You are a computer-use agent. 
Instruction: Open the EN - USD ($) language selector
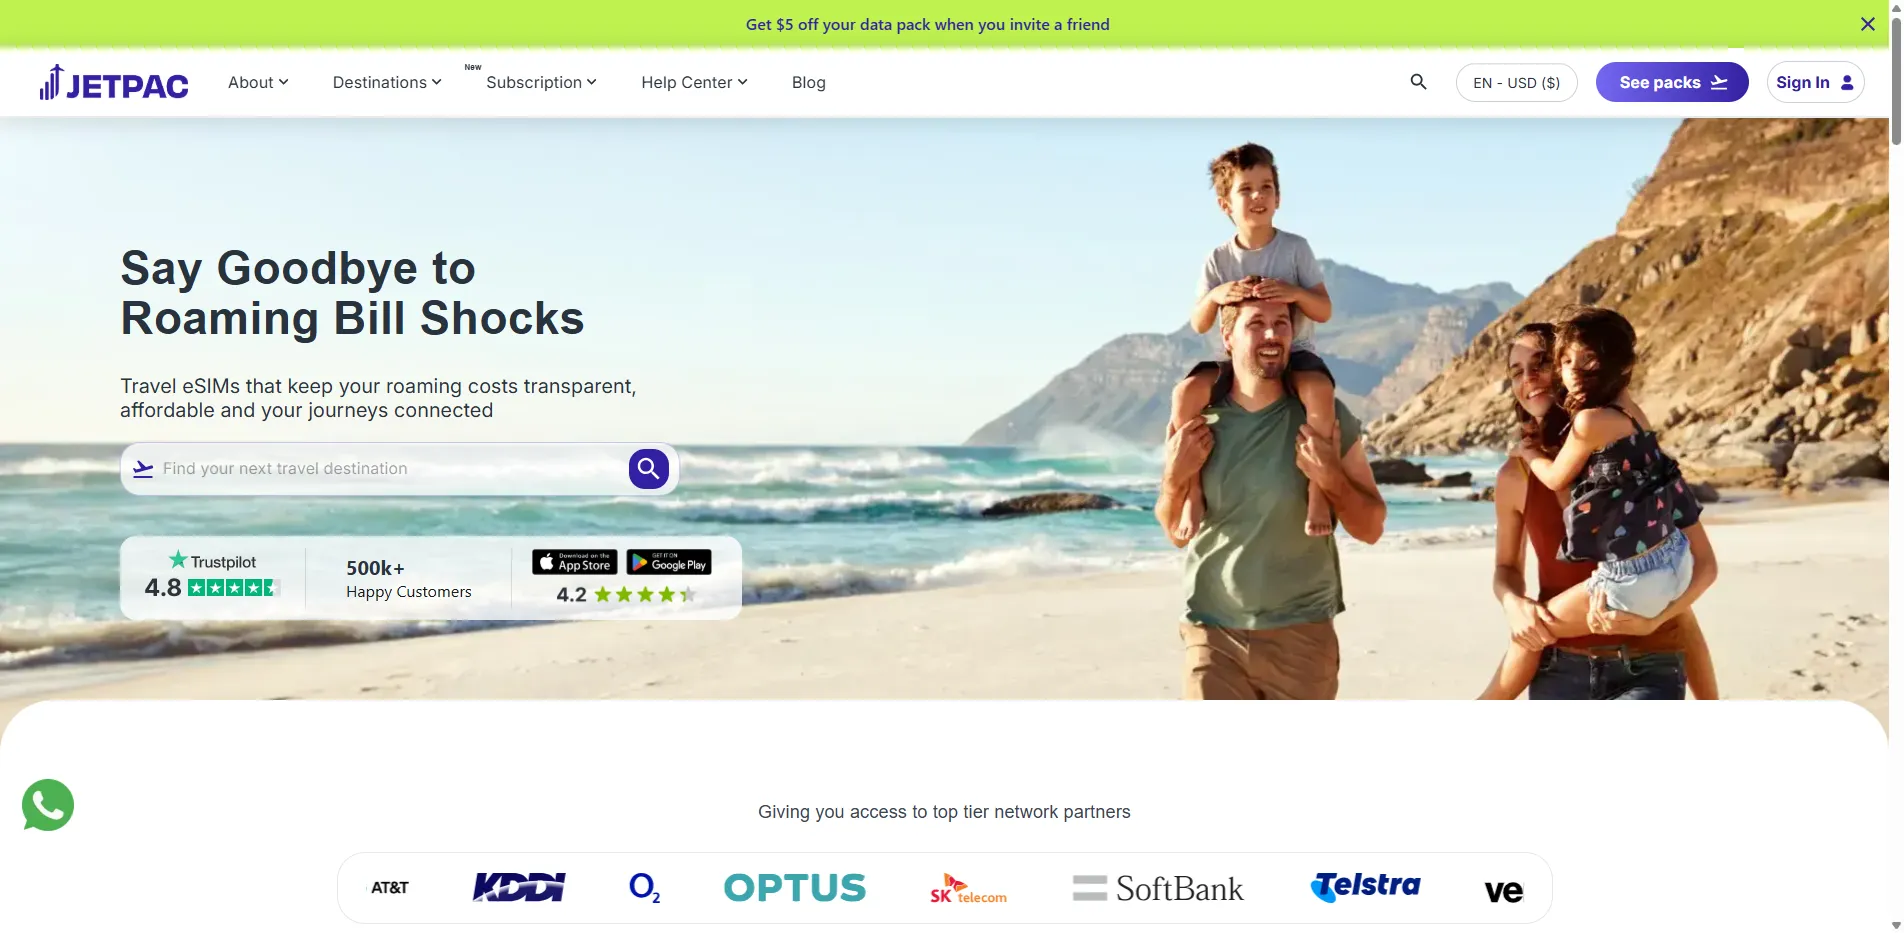(x=1516, y=83)
